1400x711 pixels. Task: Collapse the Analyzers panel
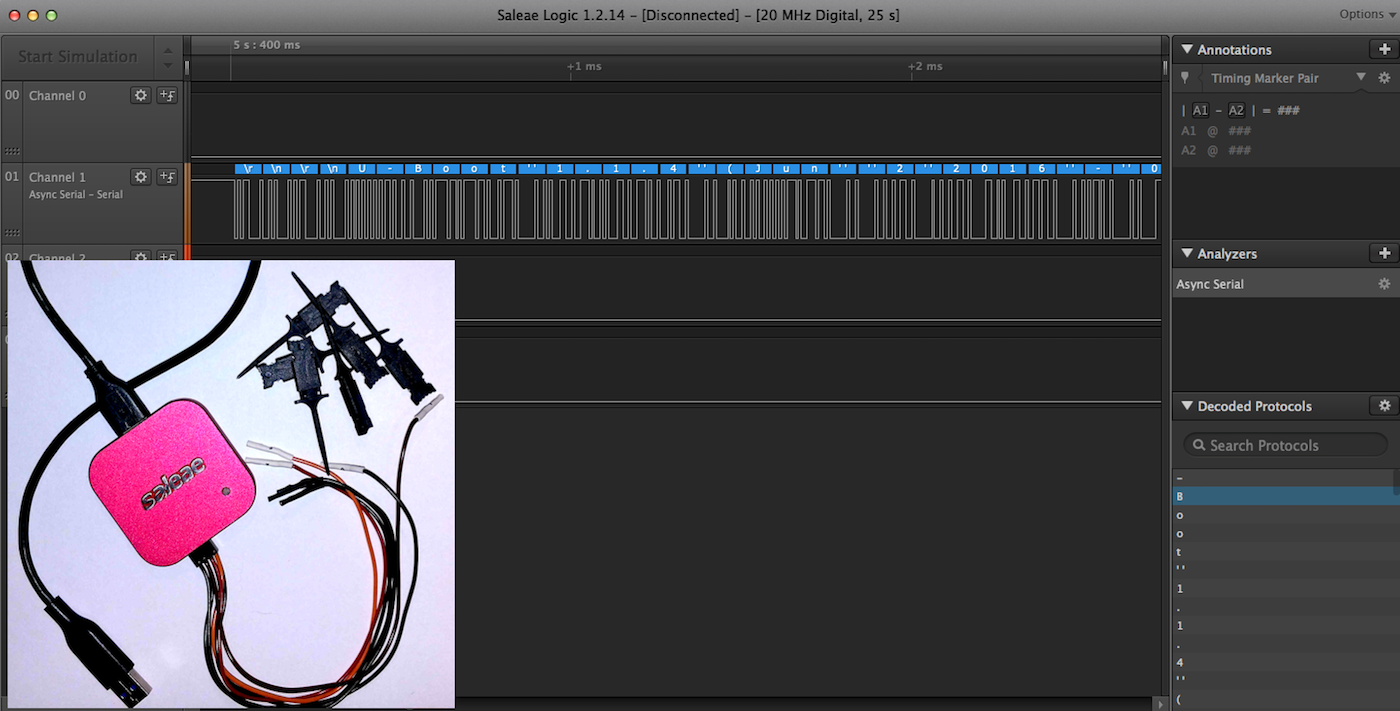pyautogui.click(x=1187, y=254)
